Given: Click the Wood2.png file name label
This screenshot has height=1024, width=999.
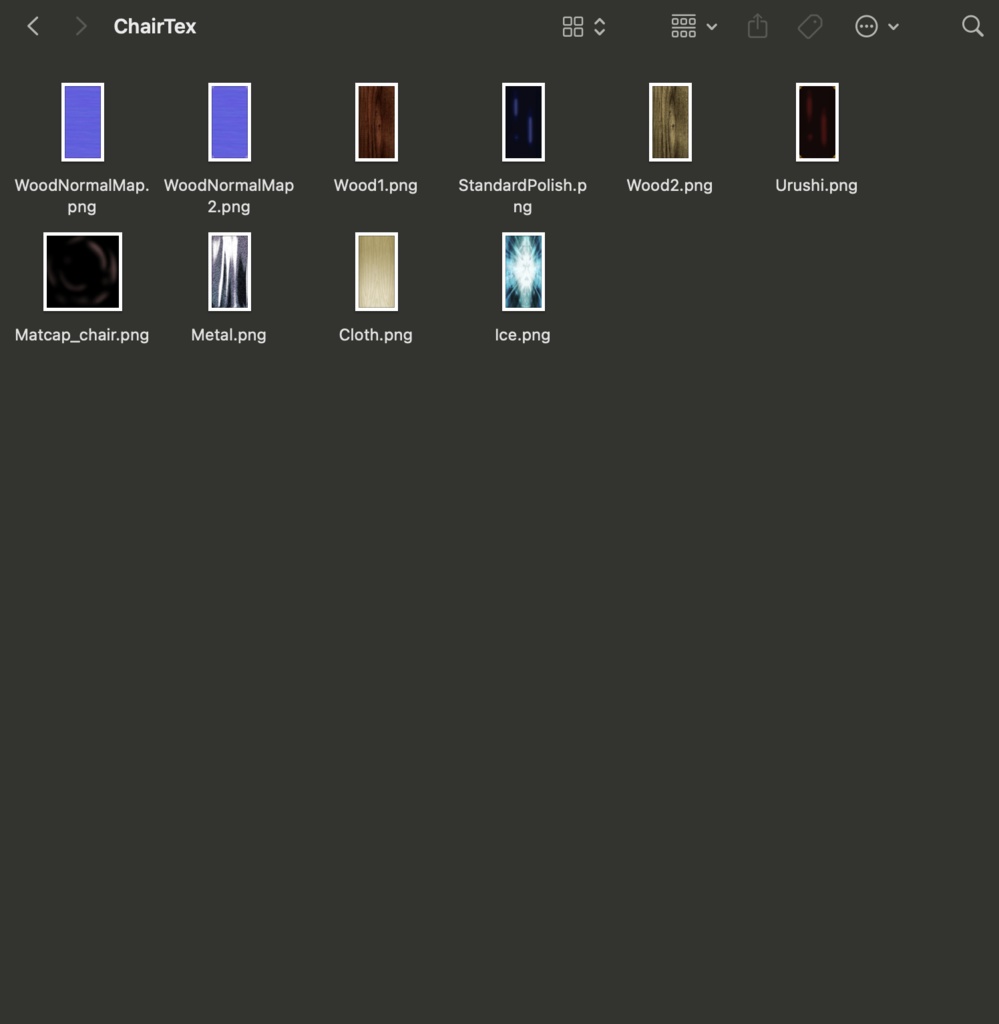Looking at the screenshot, I should click(669, 185).
